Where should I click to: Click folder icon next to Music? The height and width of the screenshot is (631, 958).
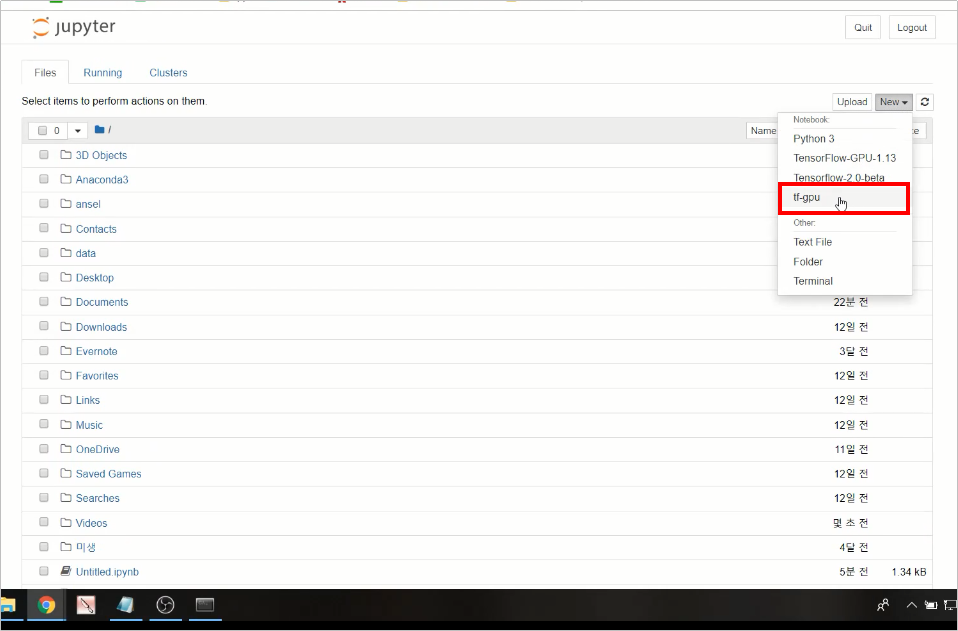pyautogui.click(x=66, y=425)
